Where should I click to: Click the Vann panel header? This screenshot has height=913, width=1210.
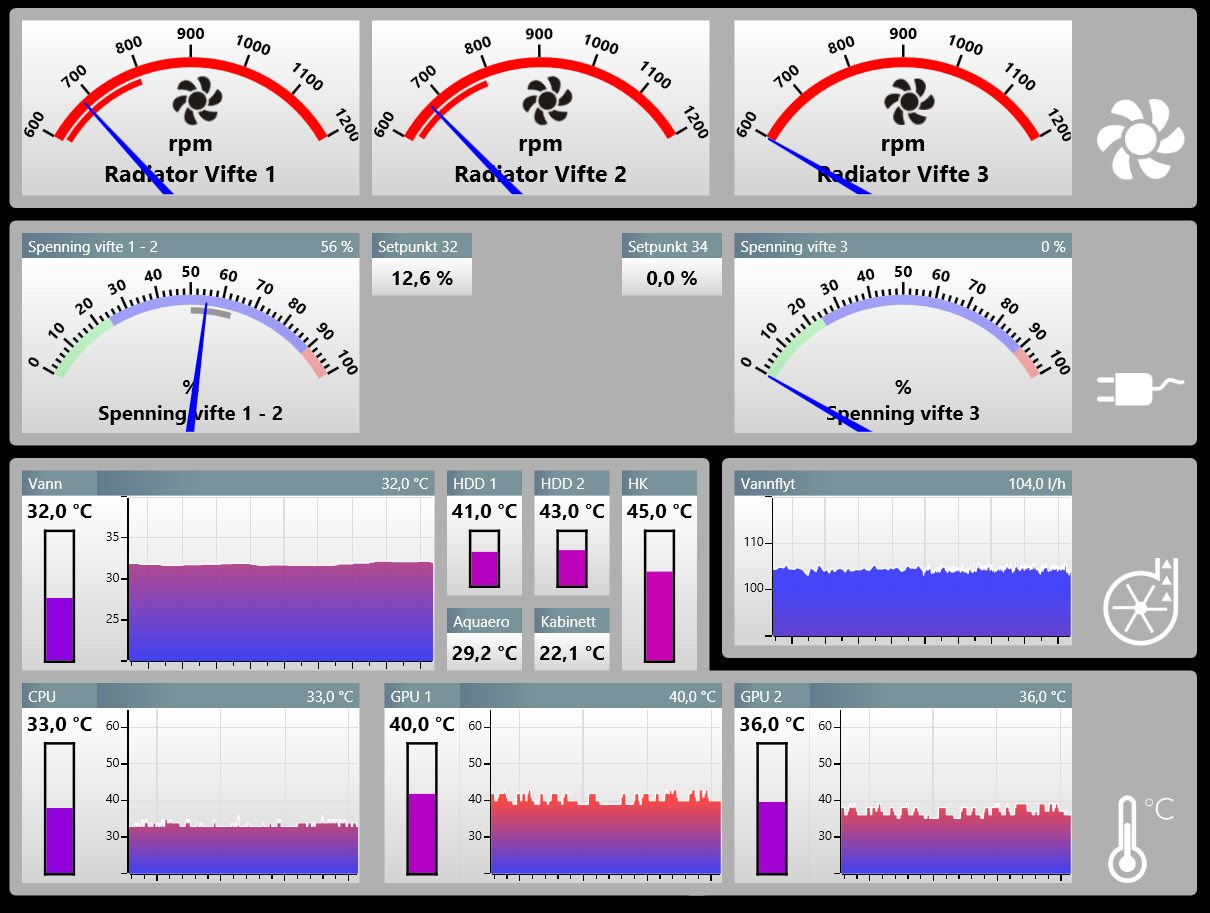[228, 483]
